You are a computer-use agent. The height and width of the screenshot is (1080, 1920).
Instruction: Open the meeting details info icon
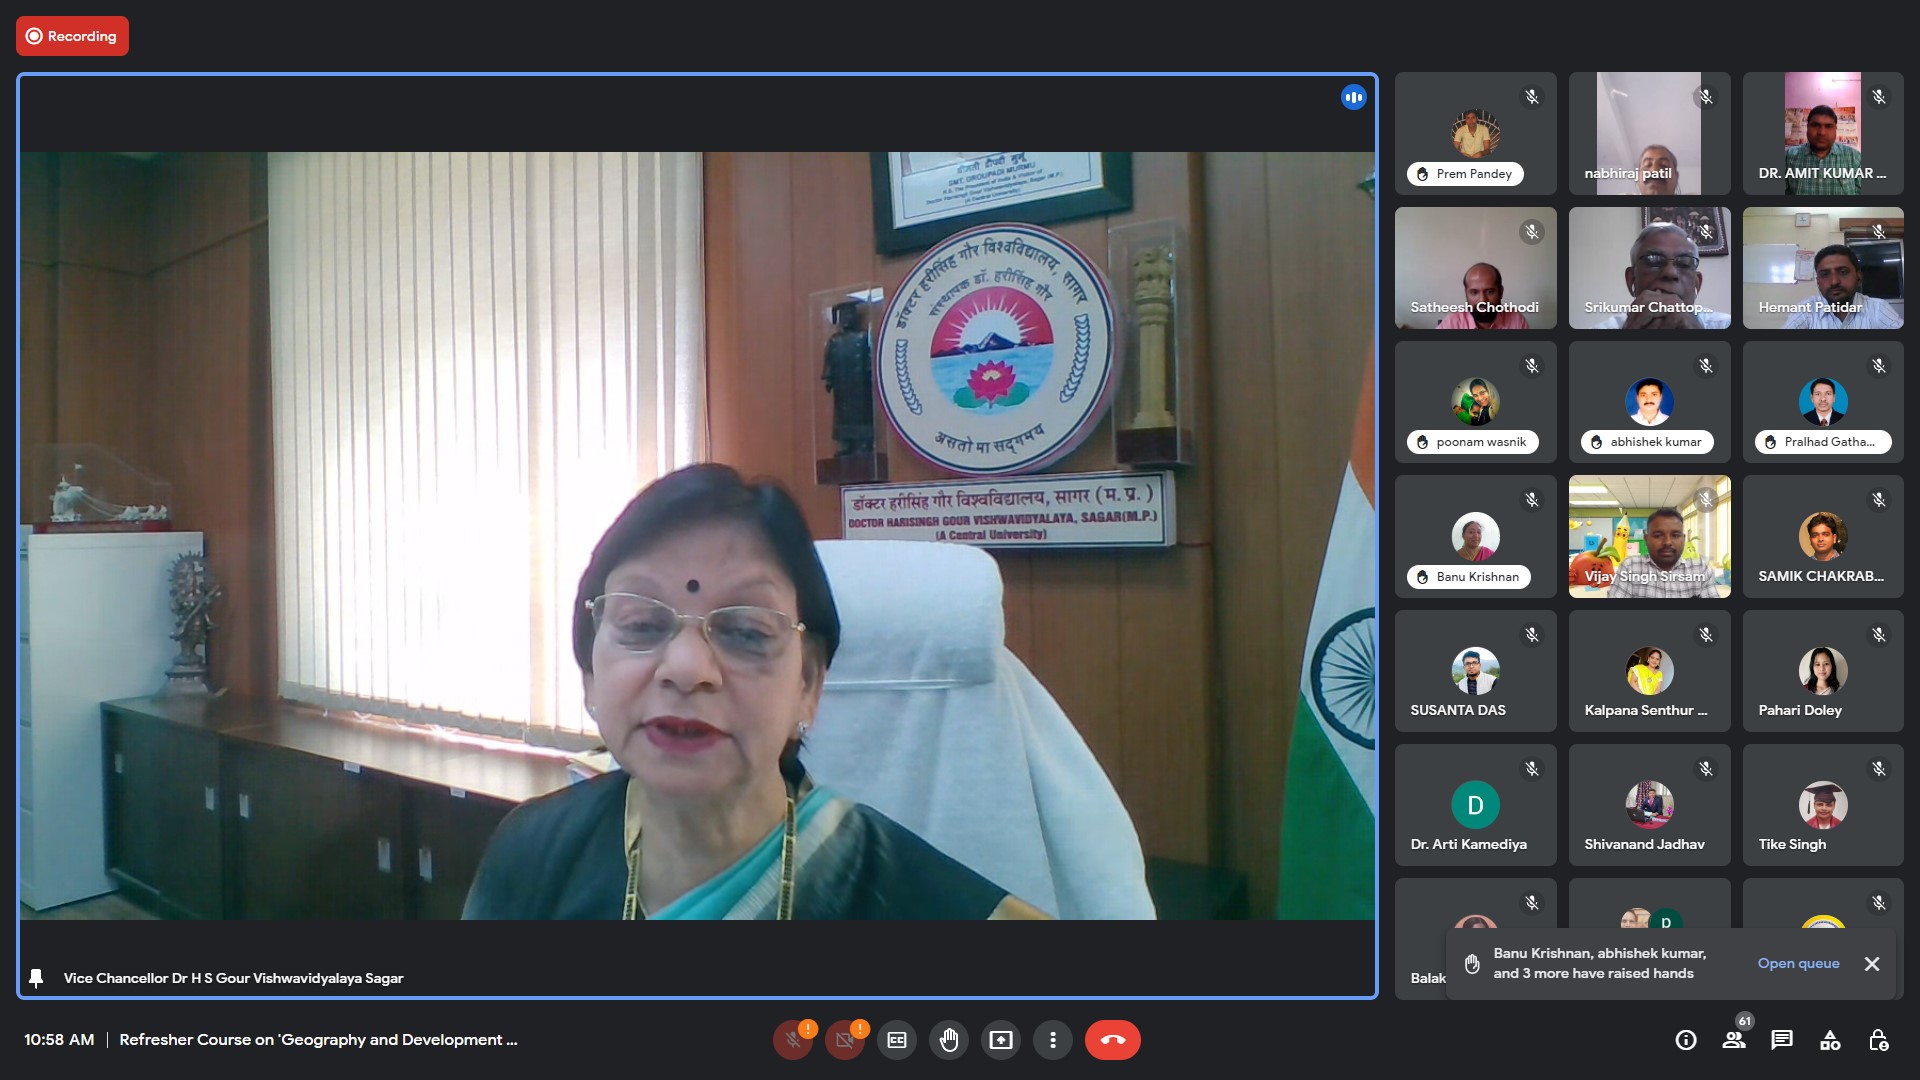click(1686, 1040)
